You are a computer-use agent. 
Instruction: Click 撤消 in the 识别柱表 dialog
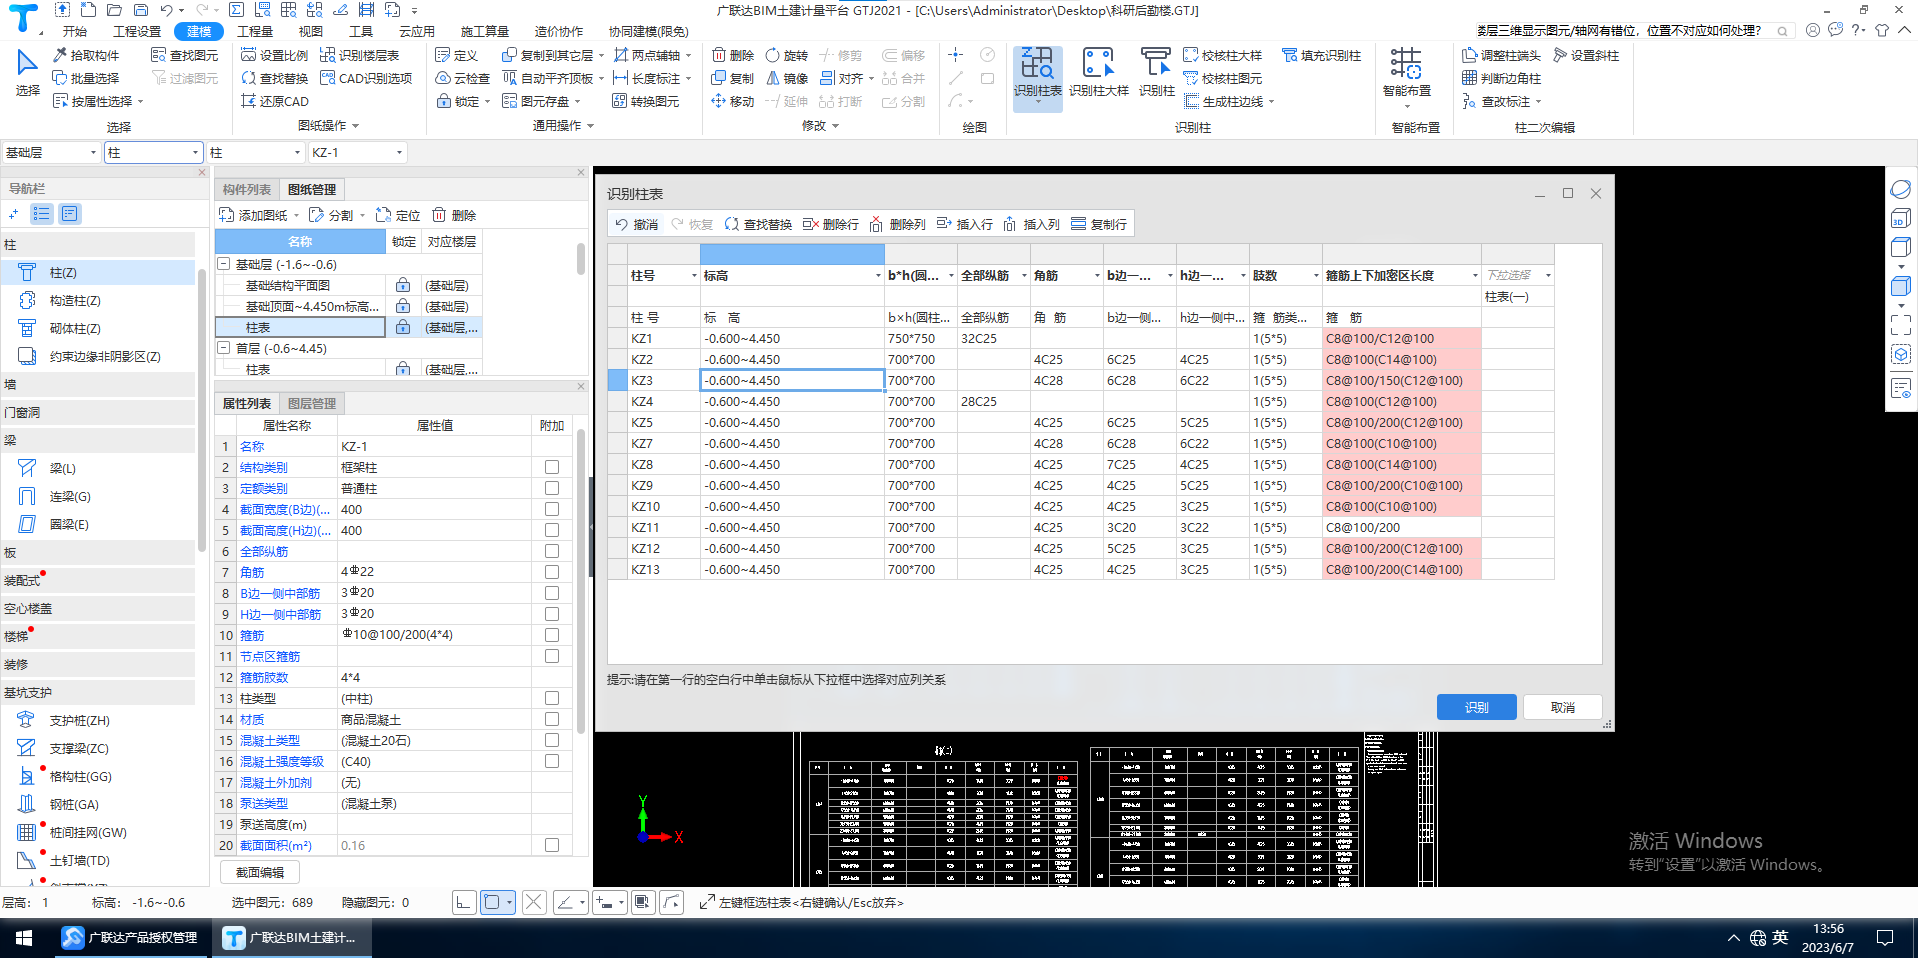pyautogui.click(x=636, y=224)
